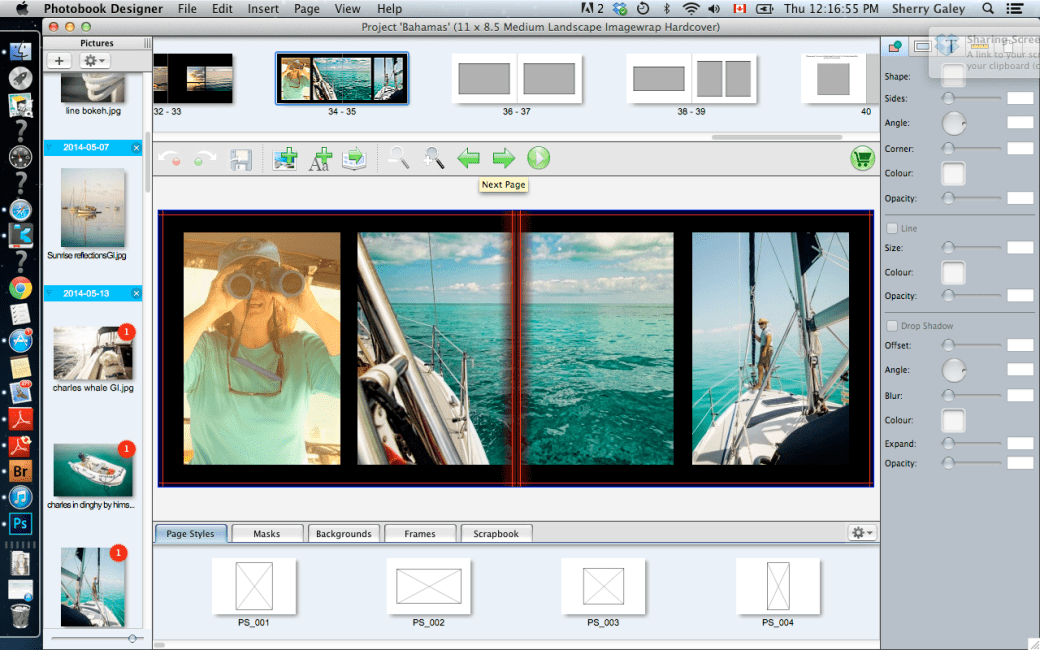Click the shopping cart order icon

pos(861,158)
